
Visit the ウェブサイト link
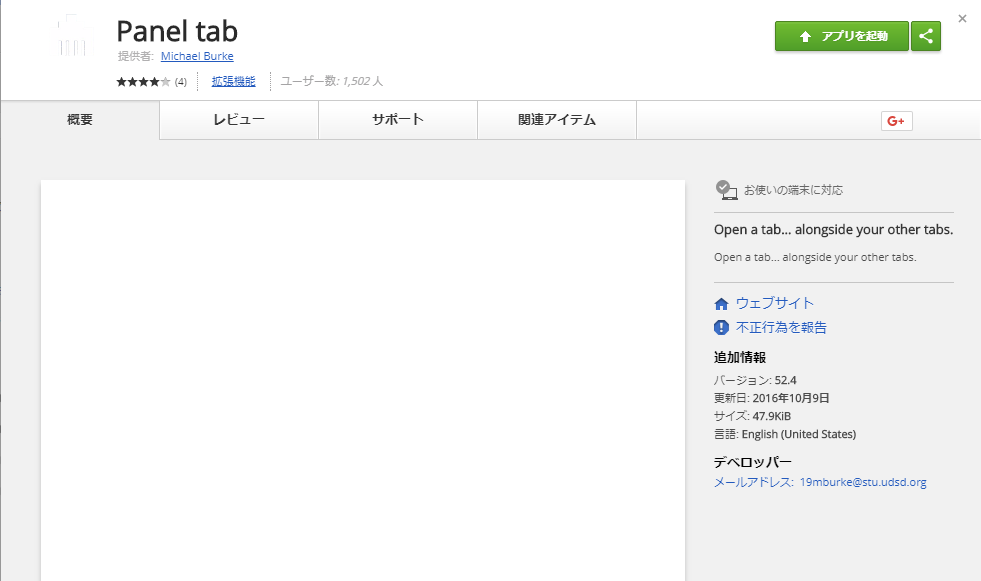(774, 303)
